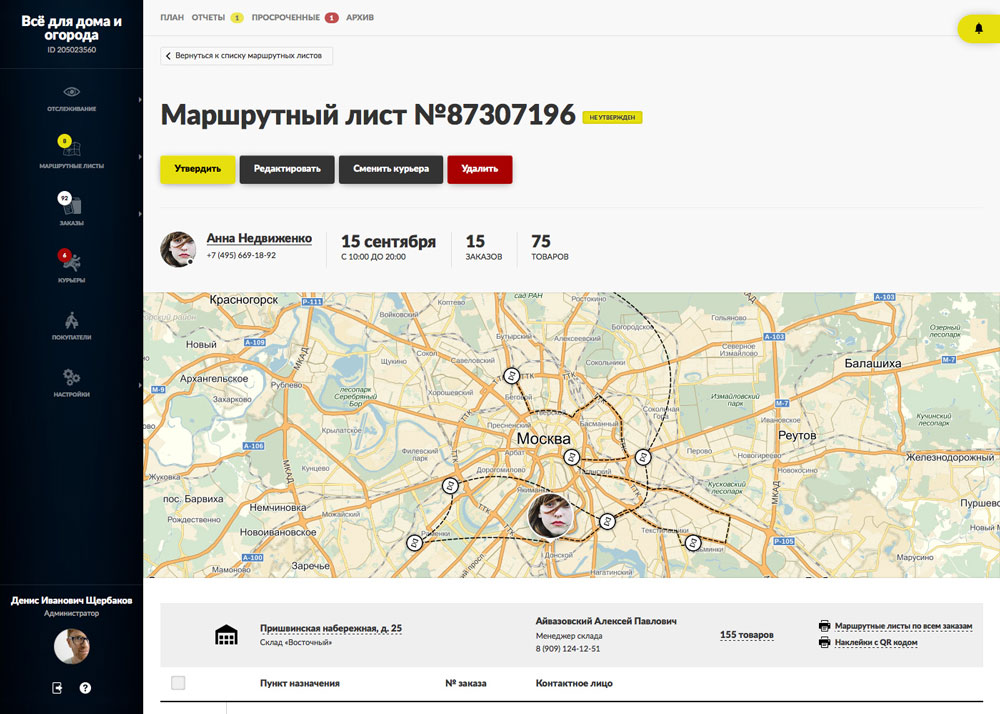Open Orders clipboard icon in sidebar
The image size is (1000, 714).
(73, 206)
